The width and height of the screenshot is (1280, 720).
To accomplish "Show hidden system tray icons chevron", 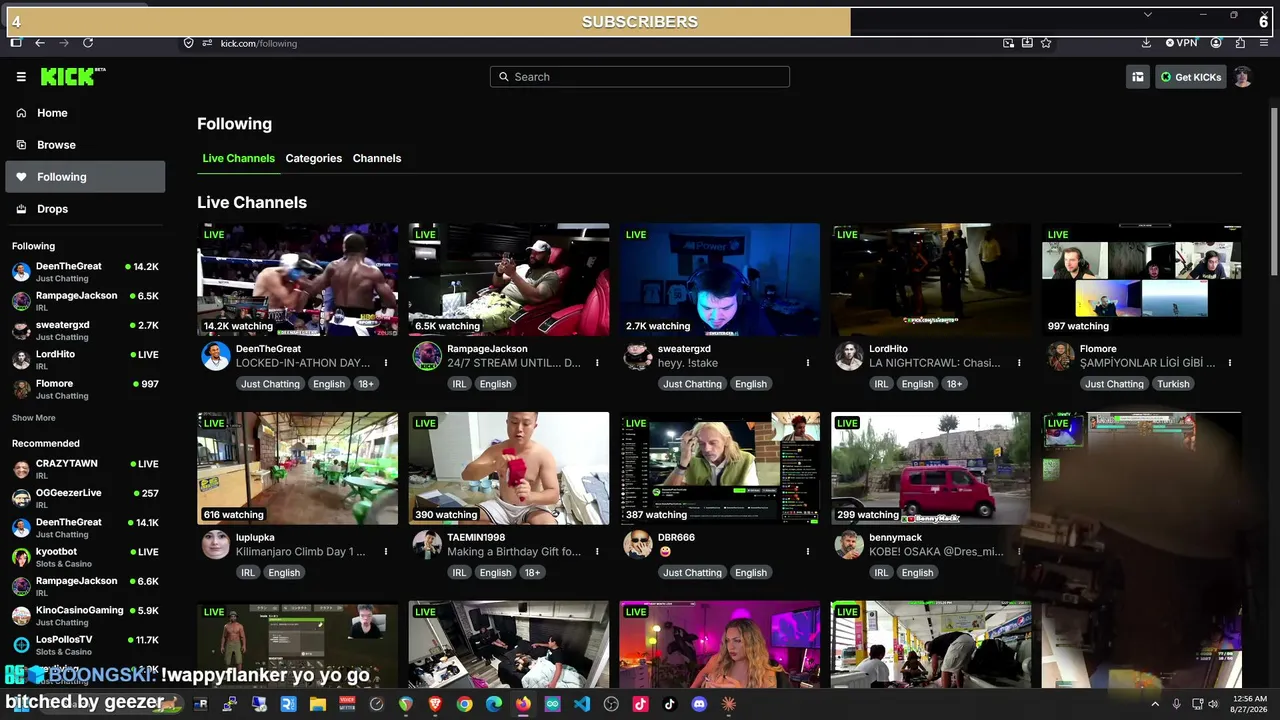I will point(1155,704).
